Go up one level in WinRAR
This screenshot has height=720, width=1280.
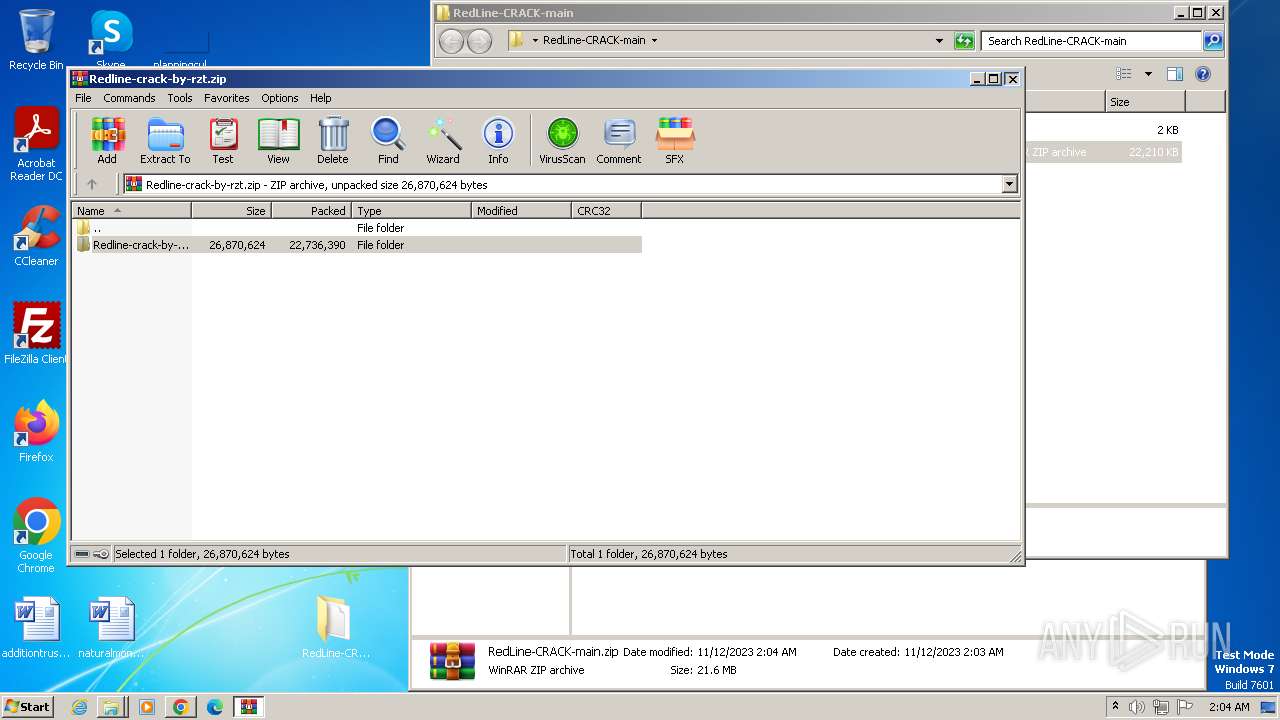(x=92, y=184)
